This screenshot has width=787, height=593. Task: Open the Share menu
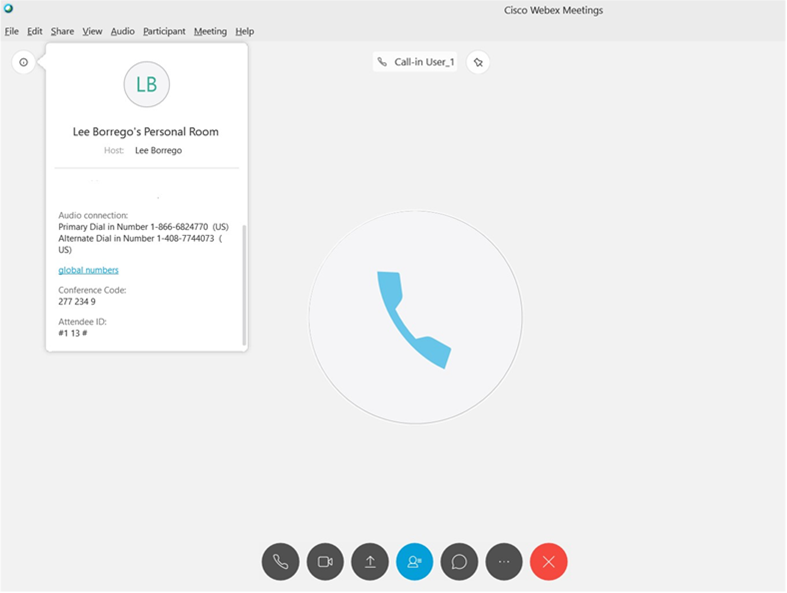[x=62, y=31]
